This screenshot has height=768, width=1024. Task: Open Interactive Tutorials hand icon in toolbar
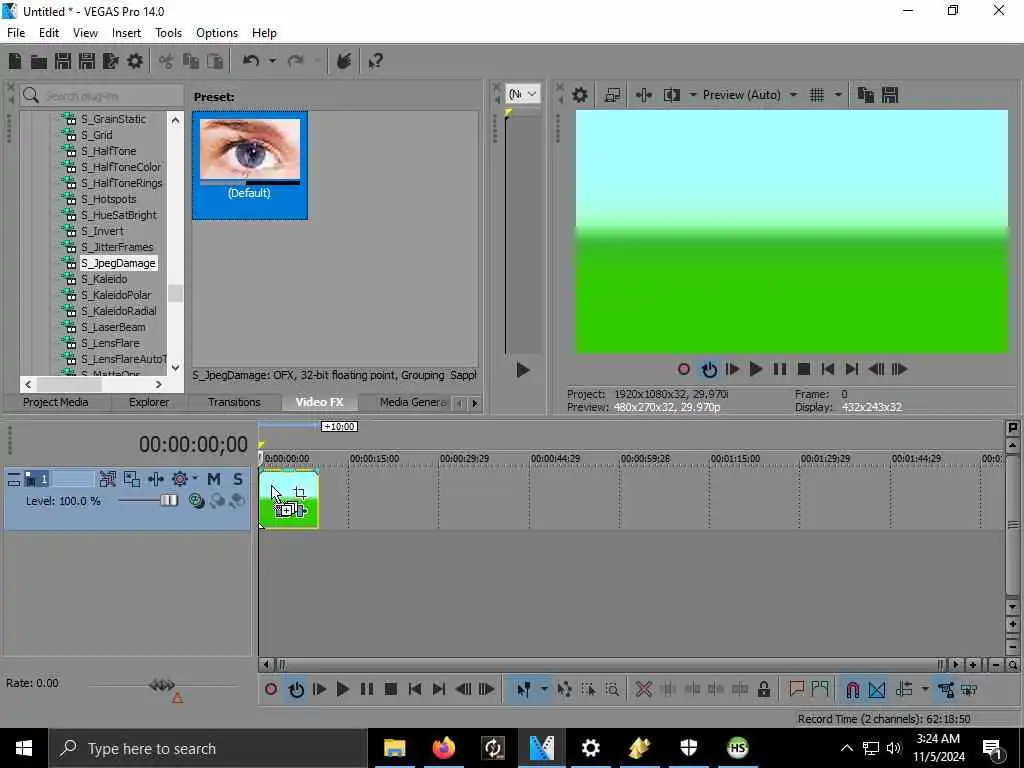click(x=344, y=61)
